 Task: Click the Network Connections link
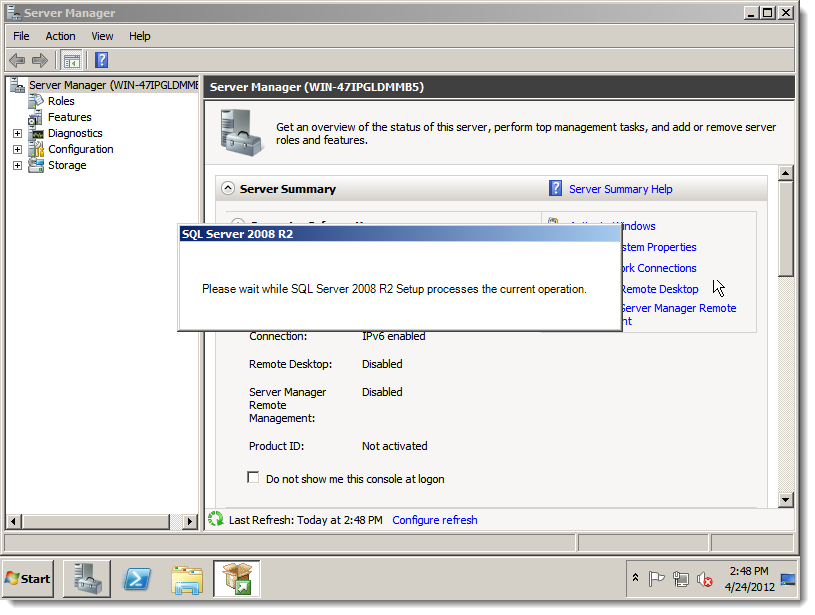659,268
